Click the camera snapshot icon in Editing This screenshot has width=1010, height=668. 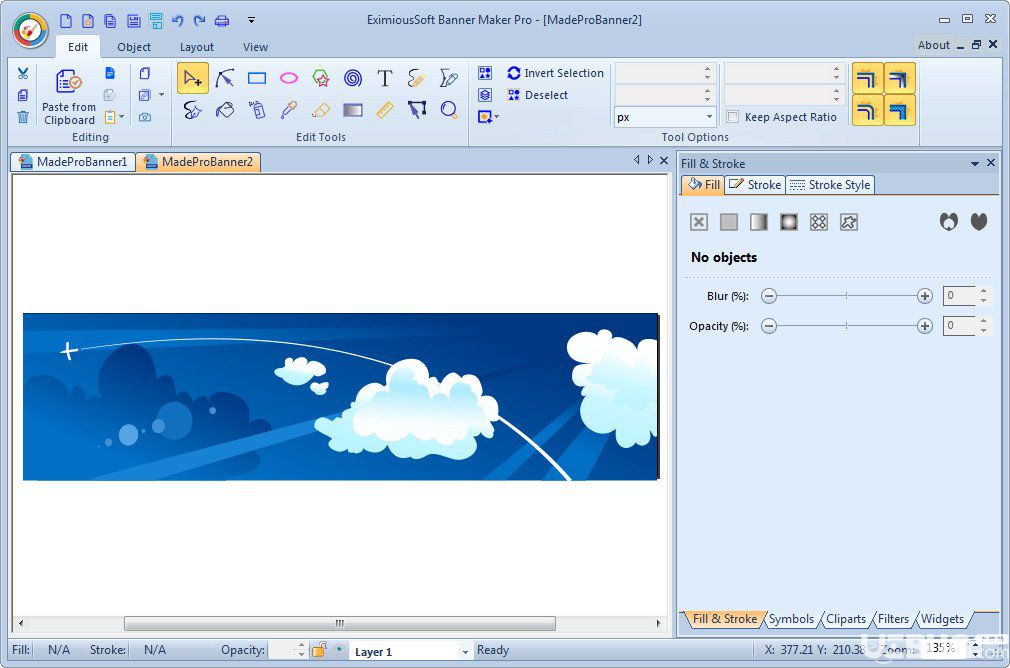pyautogui.click(x=145, y=117)
